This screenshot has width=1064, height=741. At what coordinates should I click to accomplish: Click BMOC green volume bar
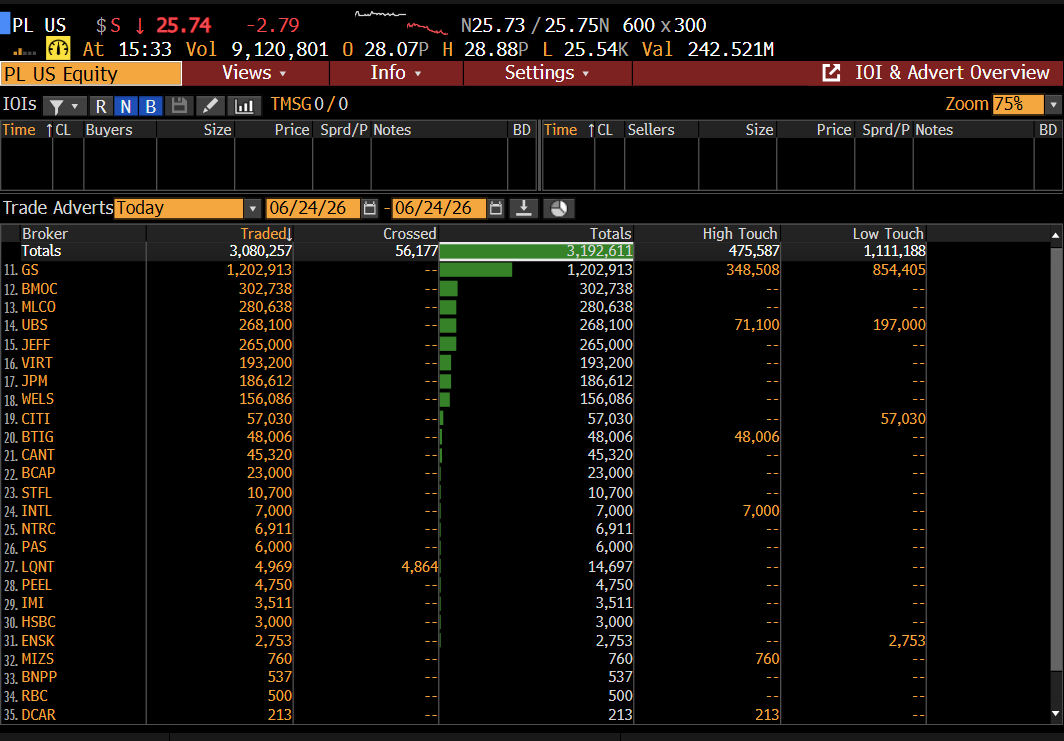click(x=449, y=289)
